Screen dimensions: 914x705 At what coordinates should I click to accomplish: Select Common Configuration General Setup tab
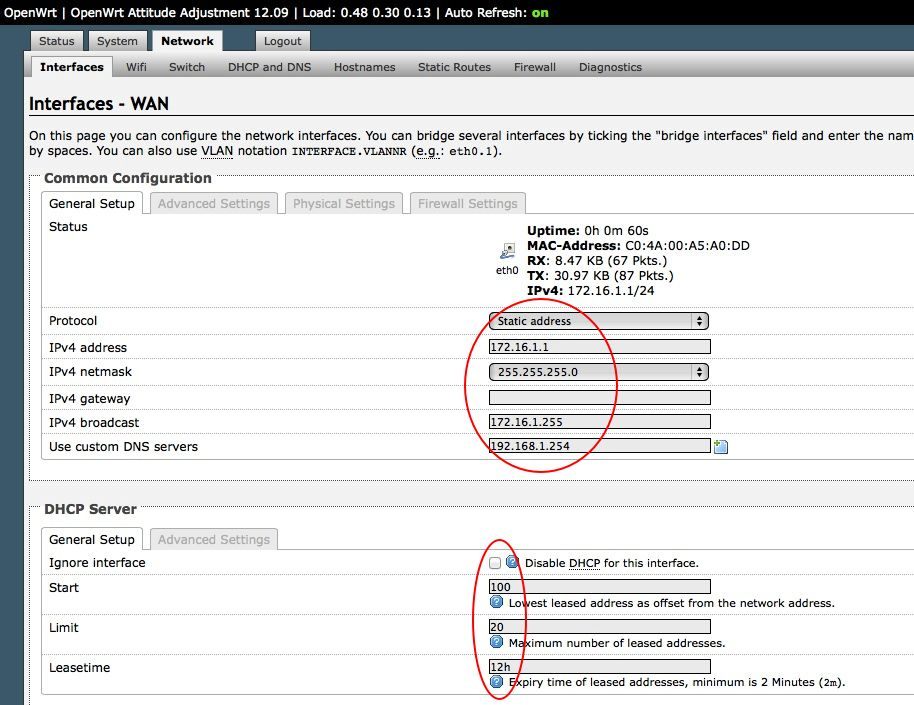(x=92, y=204)
